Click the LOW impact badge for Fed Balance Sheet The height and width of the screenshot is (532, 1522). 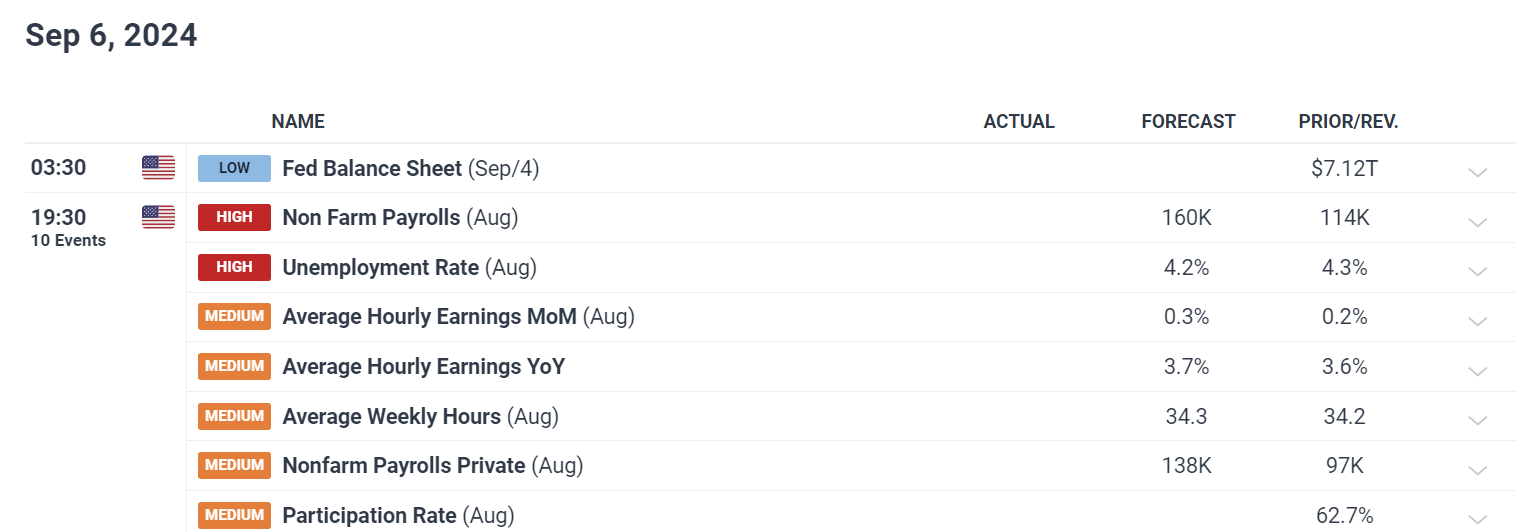[234, 168]
